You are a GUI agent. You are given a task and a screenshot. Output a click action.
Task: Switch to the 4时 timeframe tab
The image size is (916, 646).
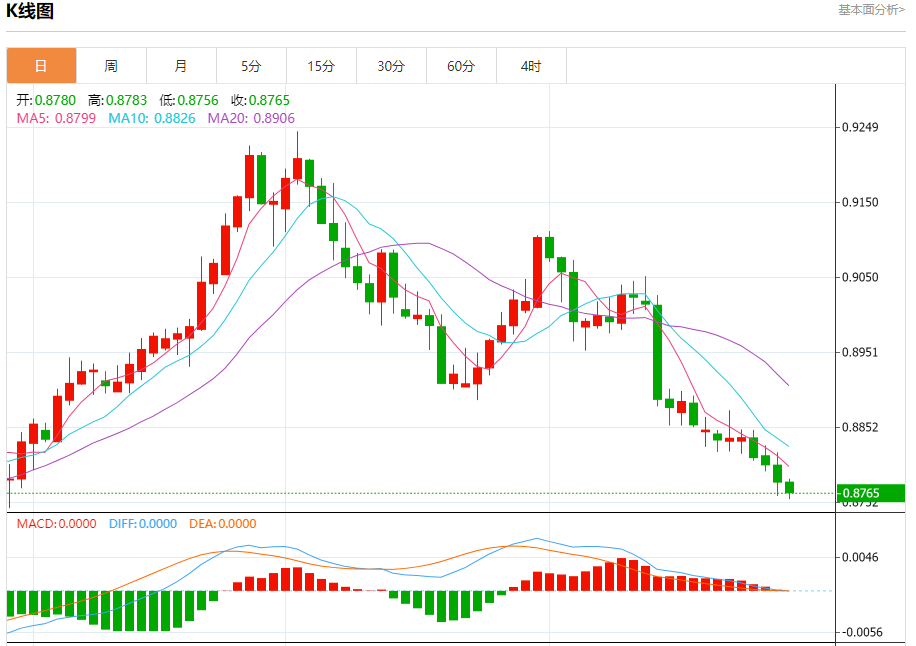click(x=531, y=66)
